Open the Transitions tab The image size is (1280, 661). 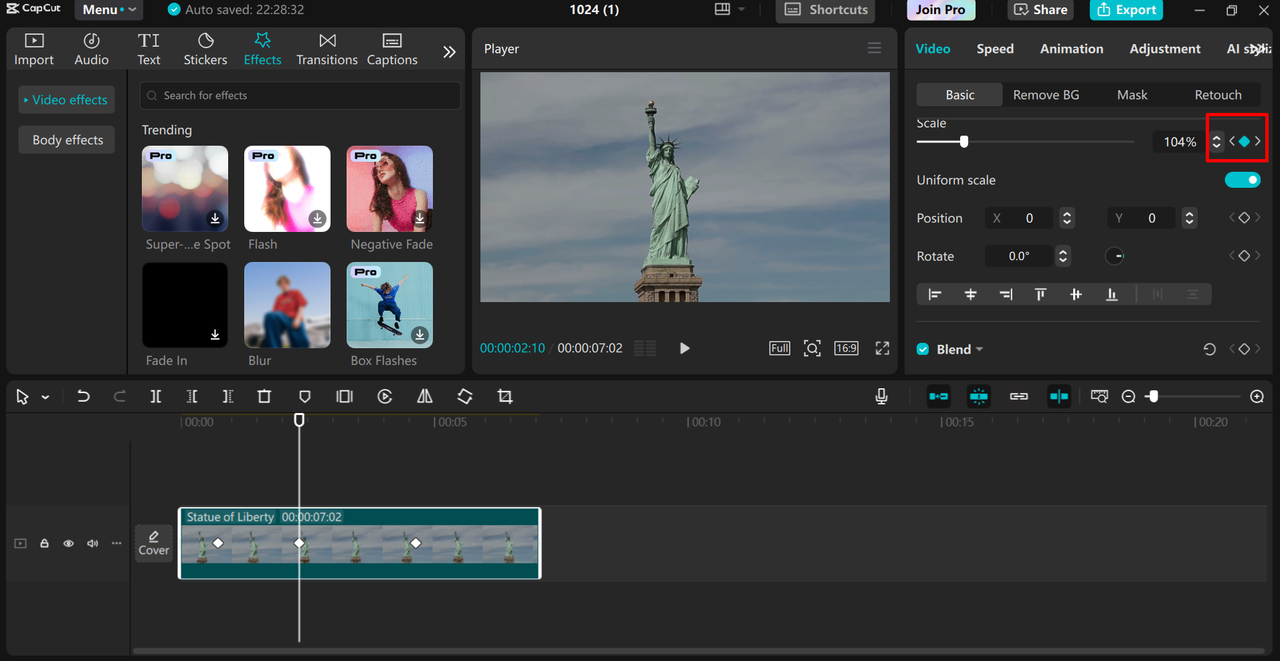pos(327,49)
